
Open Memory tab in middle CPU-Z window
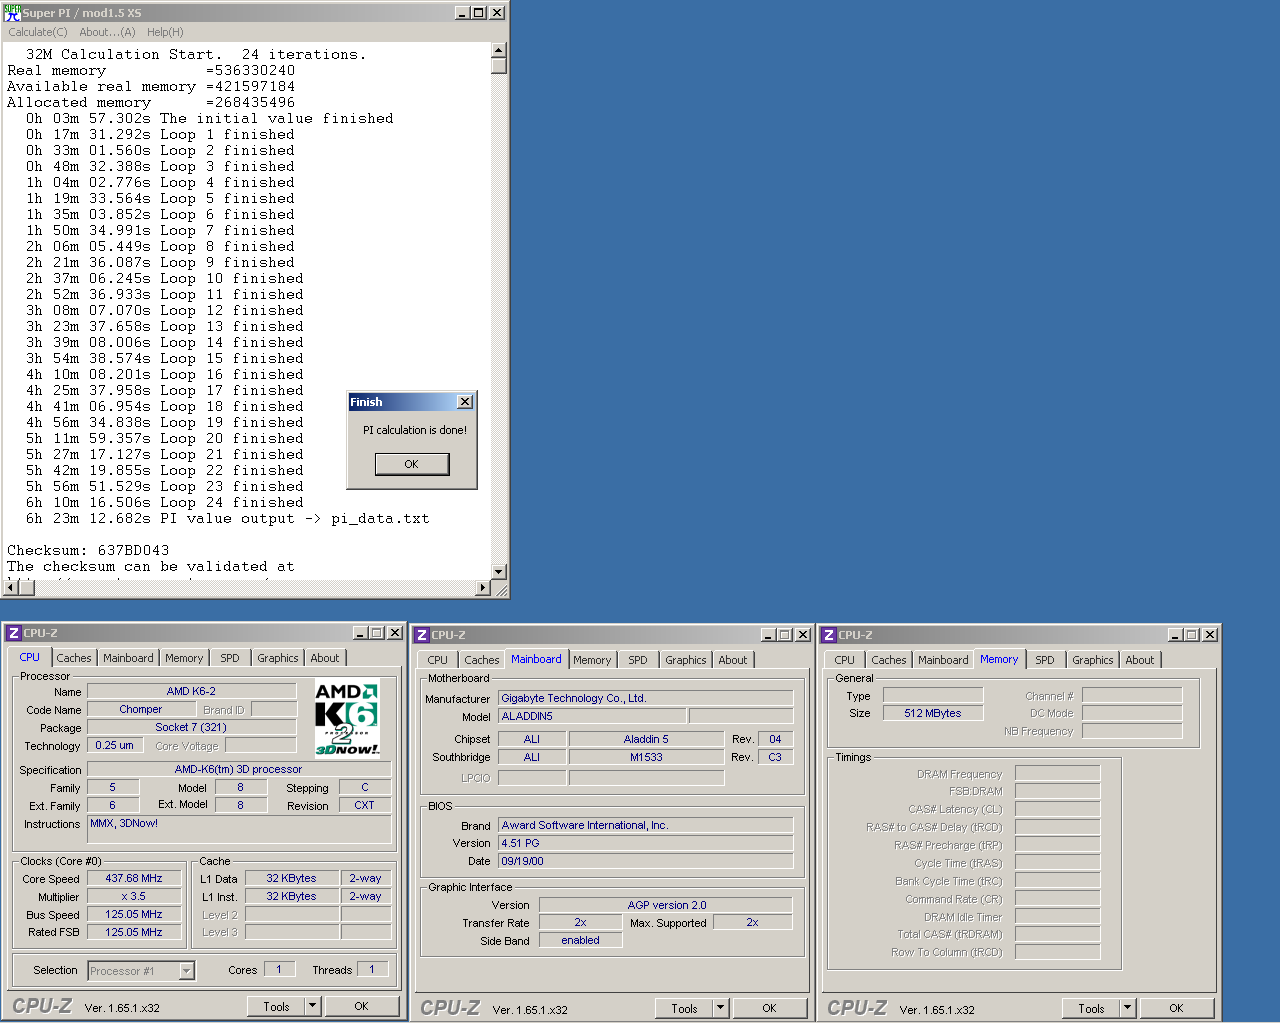[592, 660]
